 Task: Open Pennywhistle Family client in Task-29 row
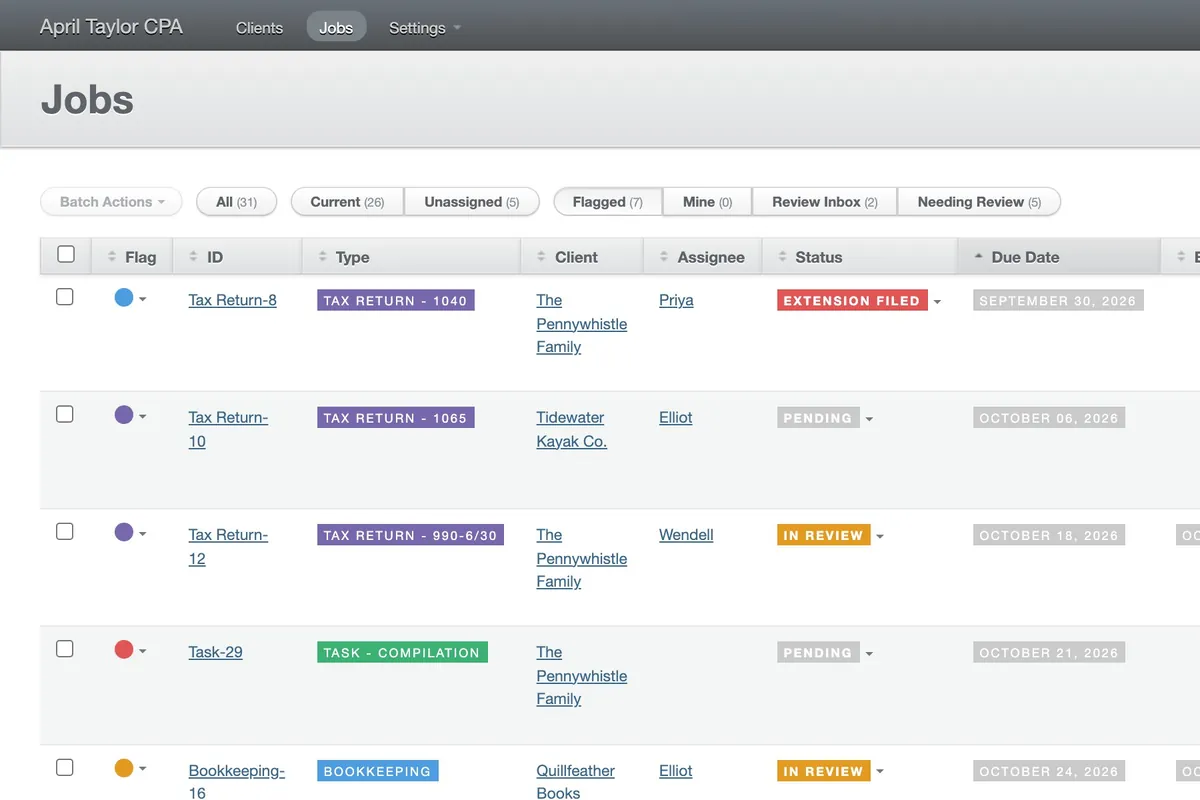[582, 675]
